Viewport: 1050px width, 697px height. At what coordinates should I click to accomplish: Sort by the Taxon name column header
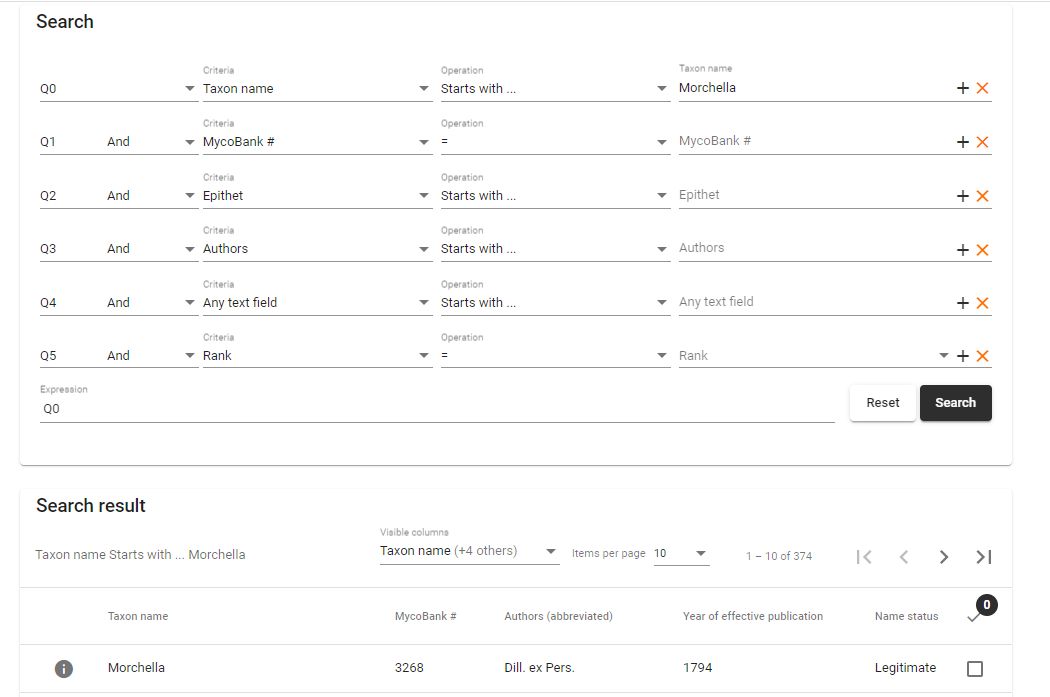[138, 617]
